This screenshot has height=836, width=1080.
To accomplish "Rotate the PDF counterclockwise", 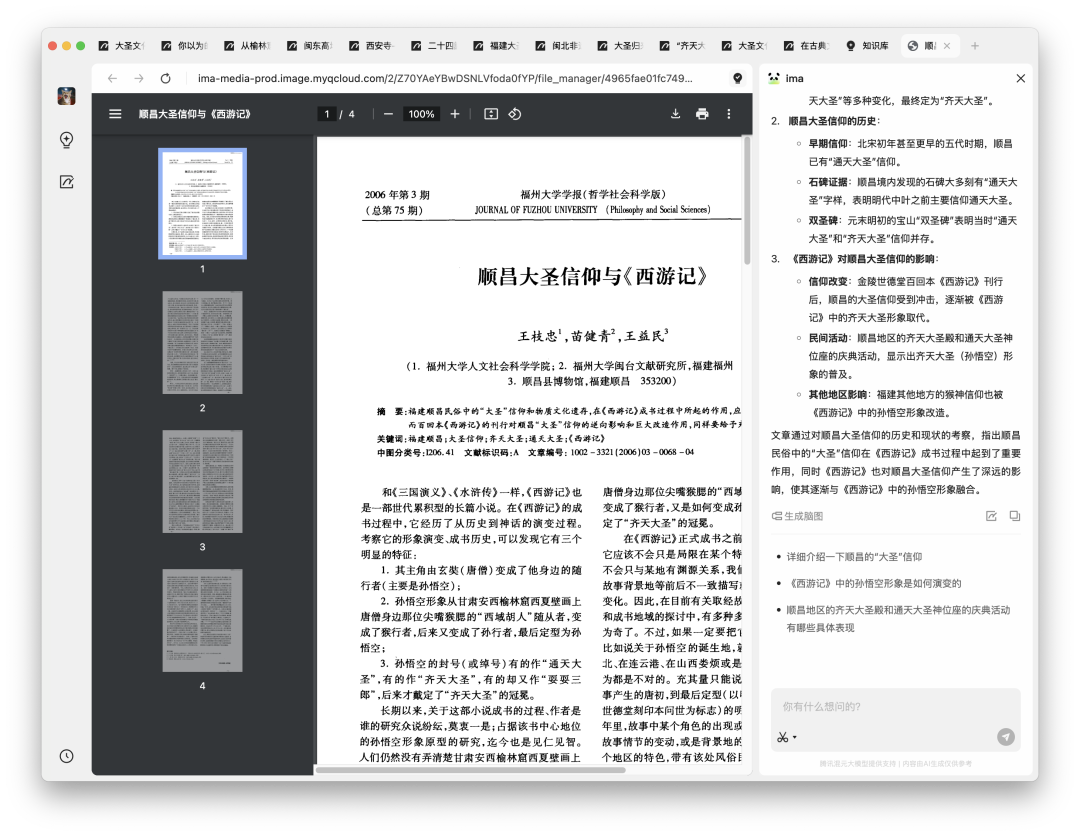I will click(515, 114).
